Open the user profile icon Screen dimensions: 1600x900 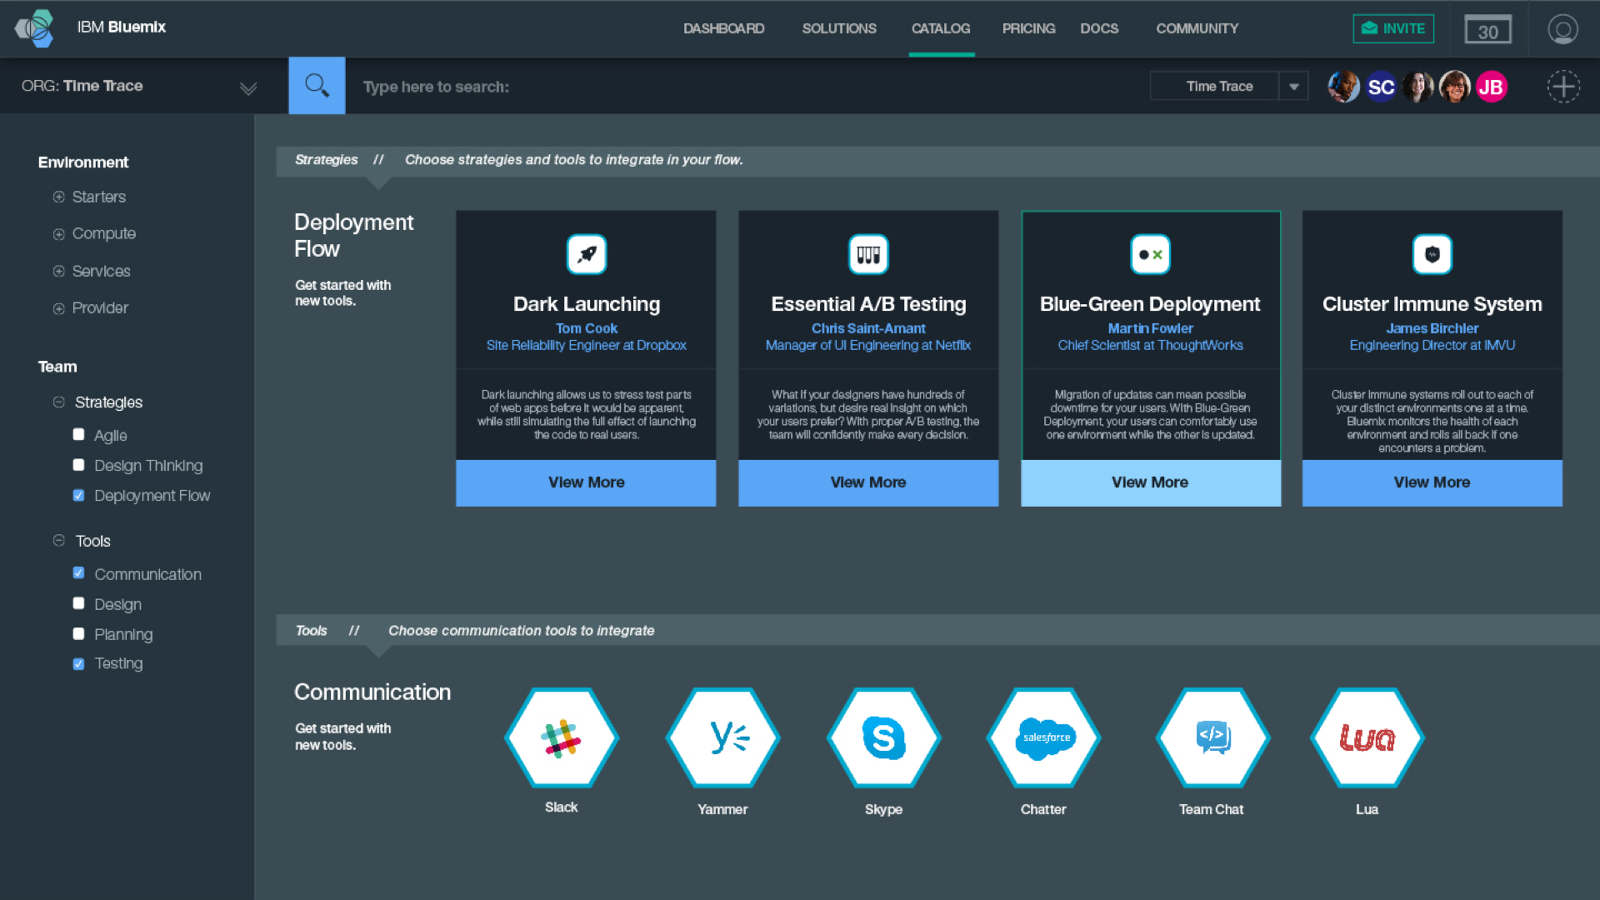click(x=1562, y=29)
